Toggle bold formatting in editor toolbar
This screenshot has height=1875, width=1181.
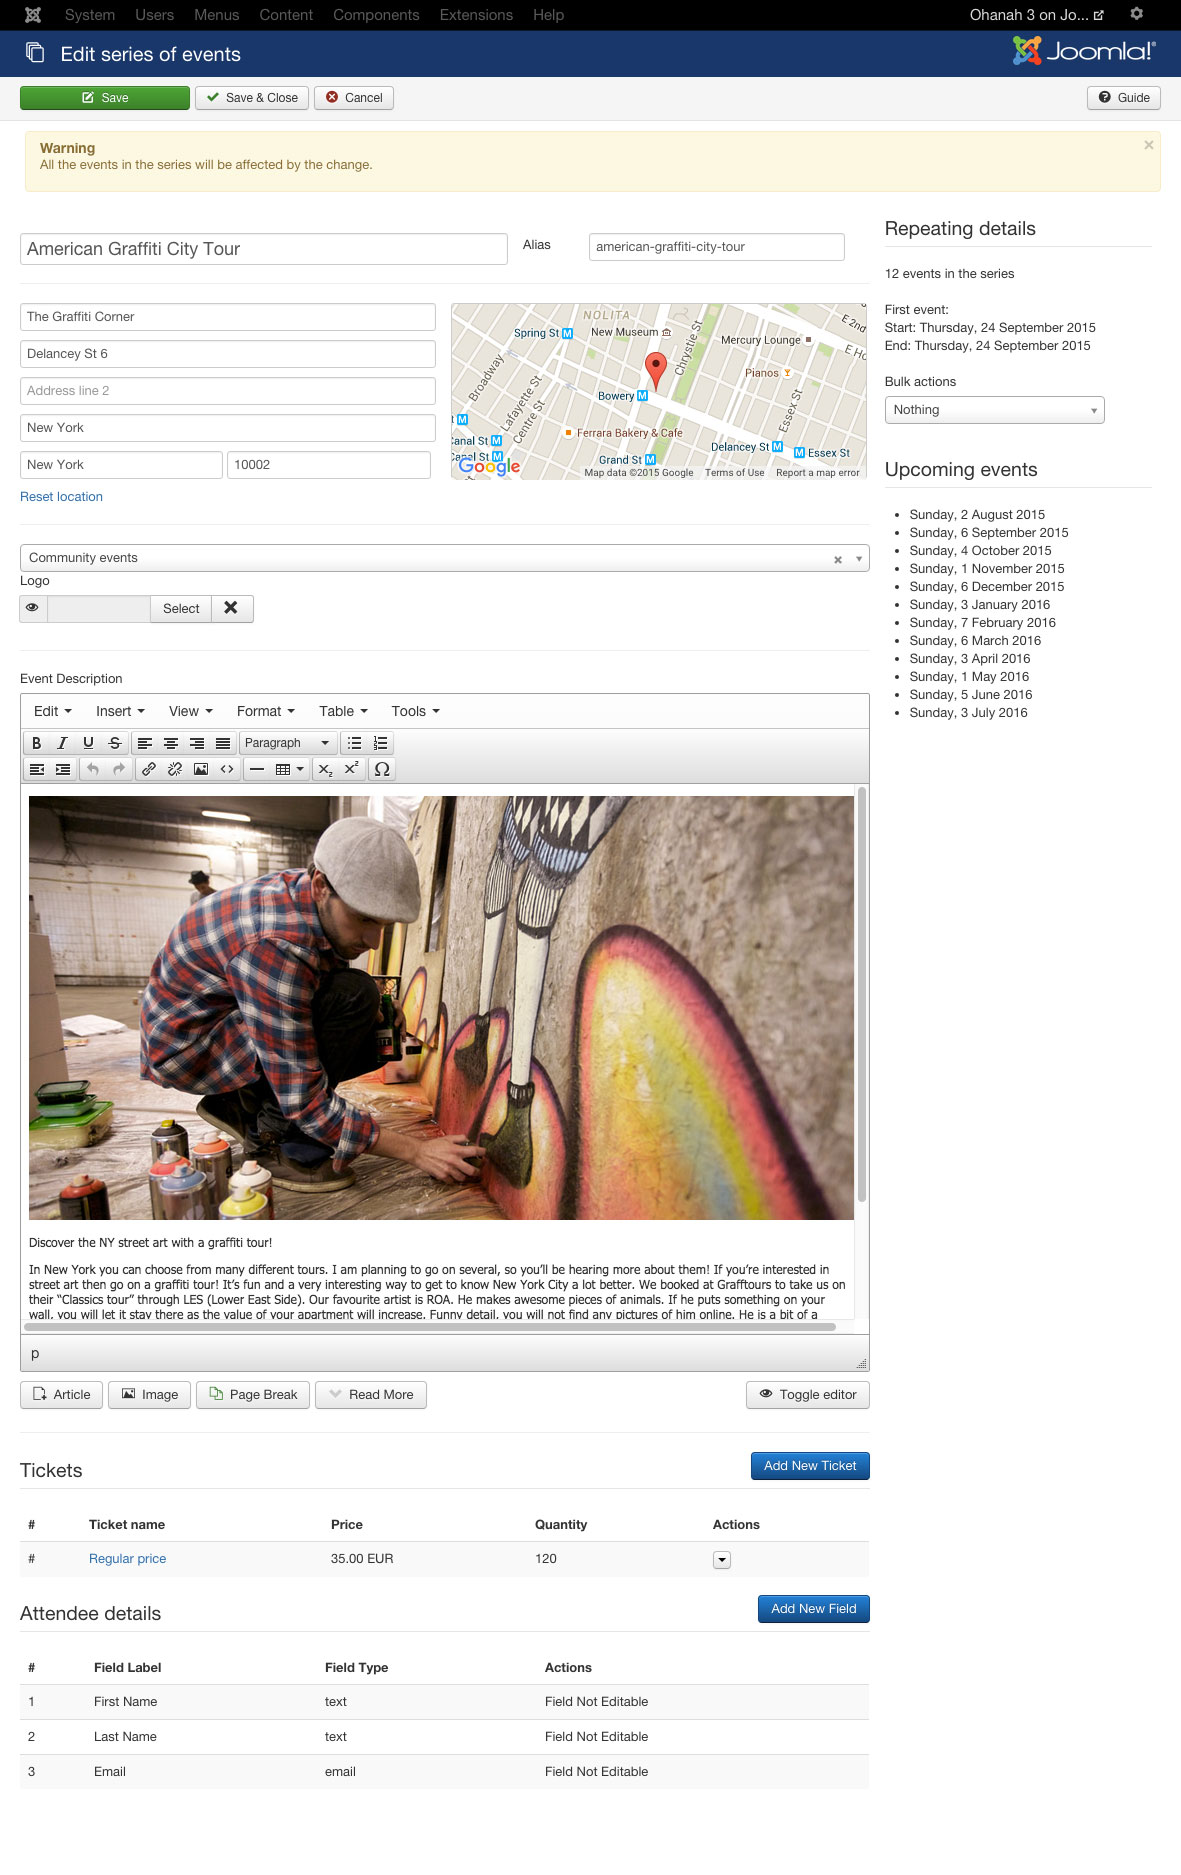[x=36, y=743]
